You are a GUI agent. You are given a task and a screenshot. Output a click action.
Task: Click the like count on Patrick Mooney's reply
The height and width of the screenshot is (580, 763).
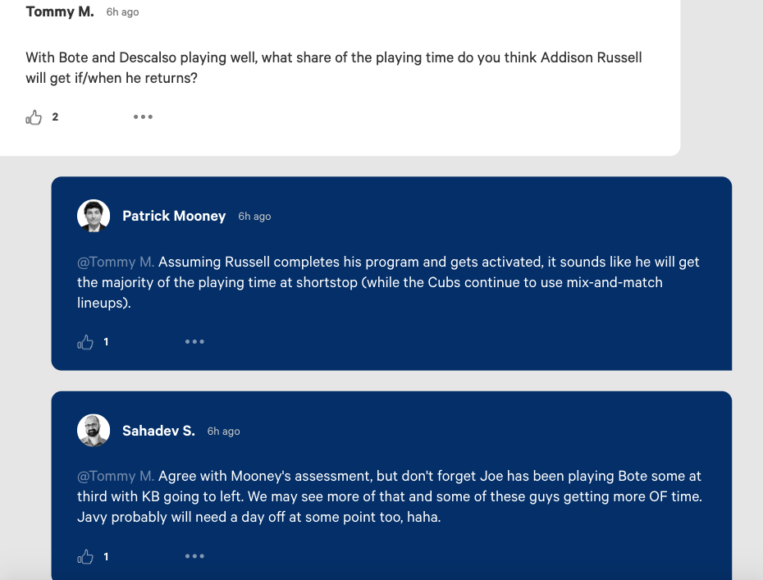(106, 342)
